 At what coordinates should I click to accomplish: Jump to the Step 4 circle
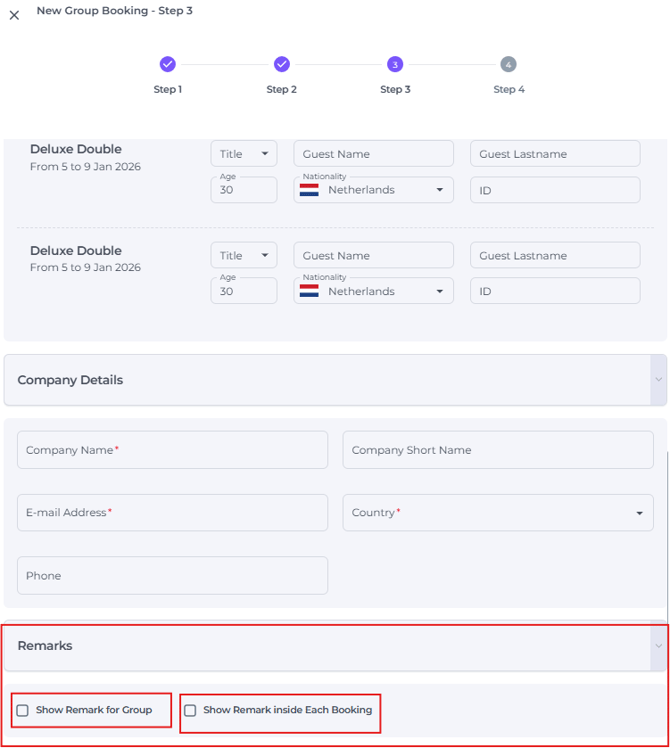pyautogui.click(x=508, y=64)
